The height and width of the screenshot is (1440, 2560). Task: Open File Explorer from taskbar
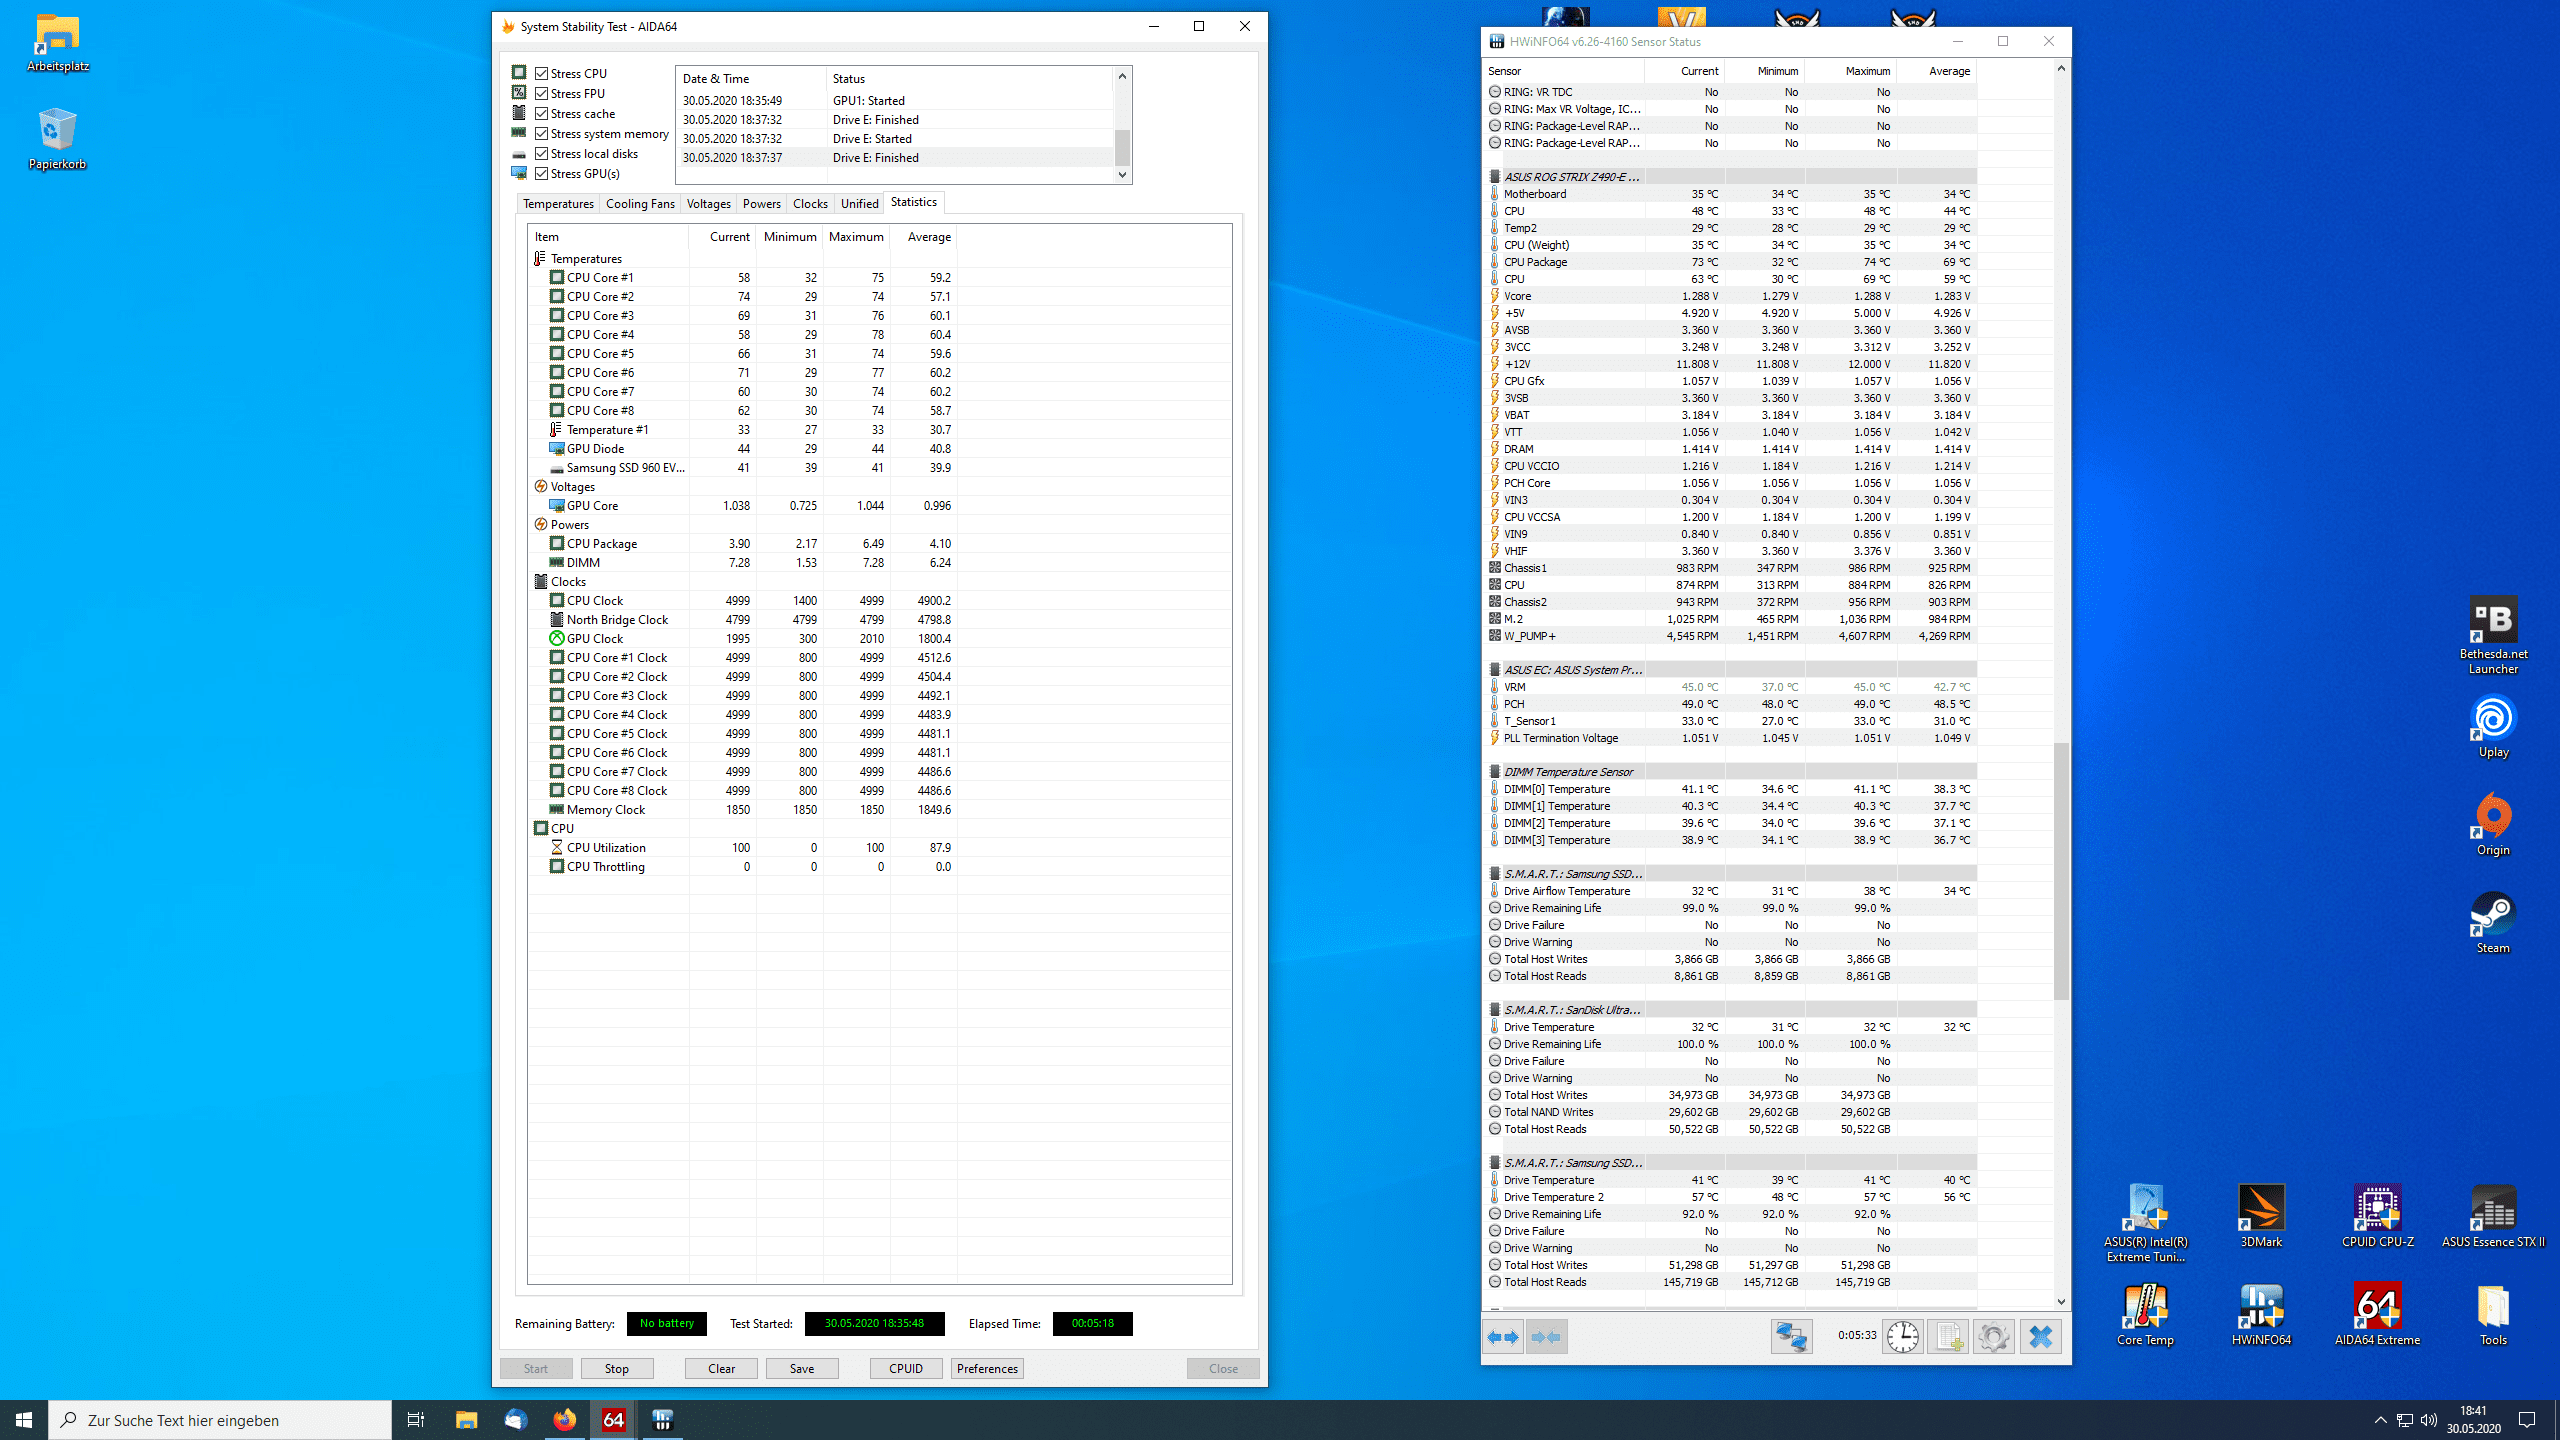(x=466, y=1419)
